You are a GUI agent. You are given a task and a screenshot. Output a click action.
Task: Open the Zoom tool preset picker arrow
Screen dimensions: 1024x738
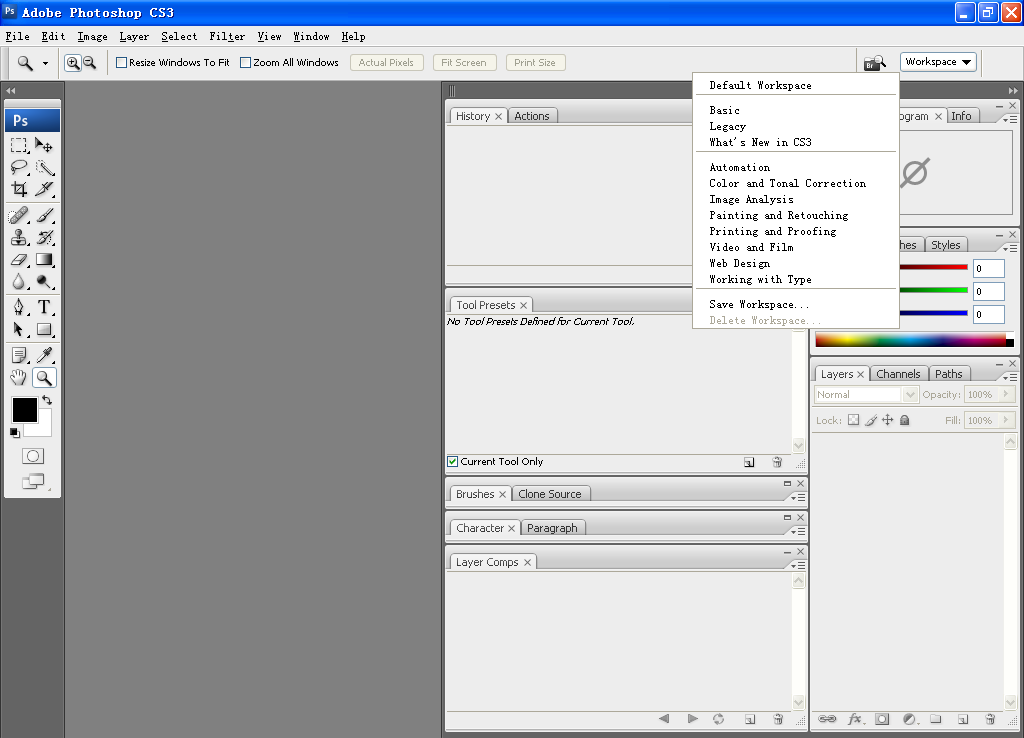pyautogui.click(x=45, y=63)
